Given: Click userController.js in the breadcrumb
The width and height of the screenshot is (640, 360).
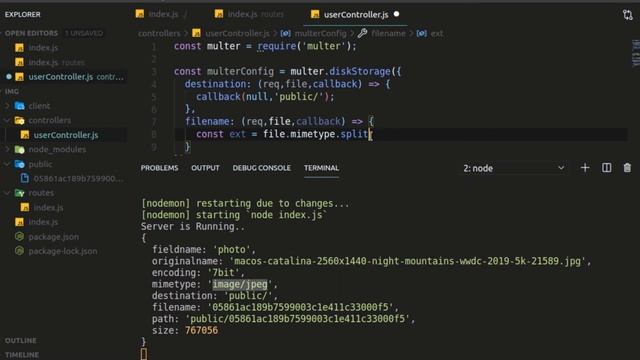Looking at the screenshot, I should pyautogui.click(x=237, y=33).
